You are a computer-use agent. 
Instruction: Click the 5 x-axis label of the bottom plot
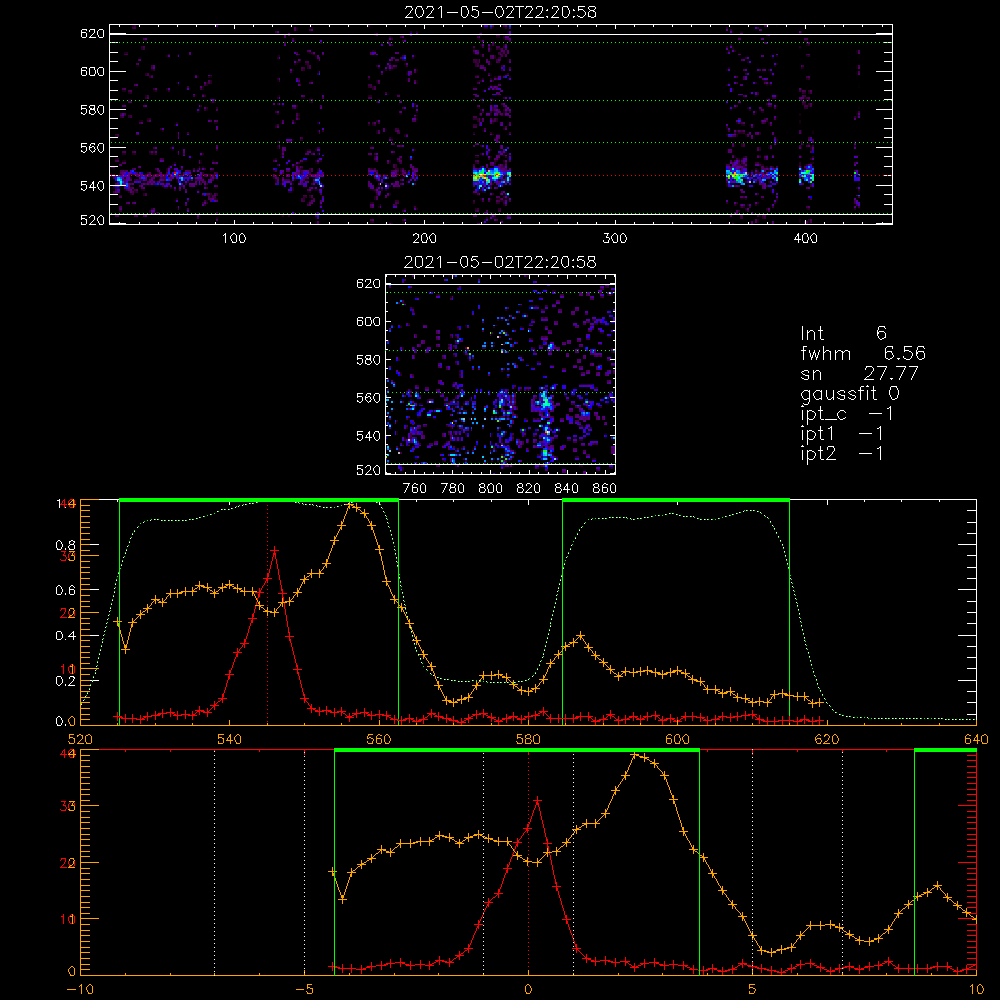(753, 990)
